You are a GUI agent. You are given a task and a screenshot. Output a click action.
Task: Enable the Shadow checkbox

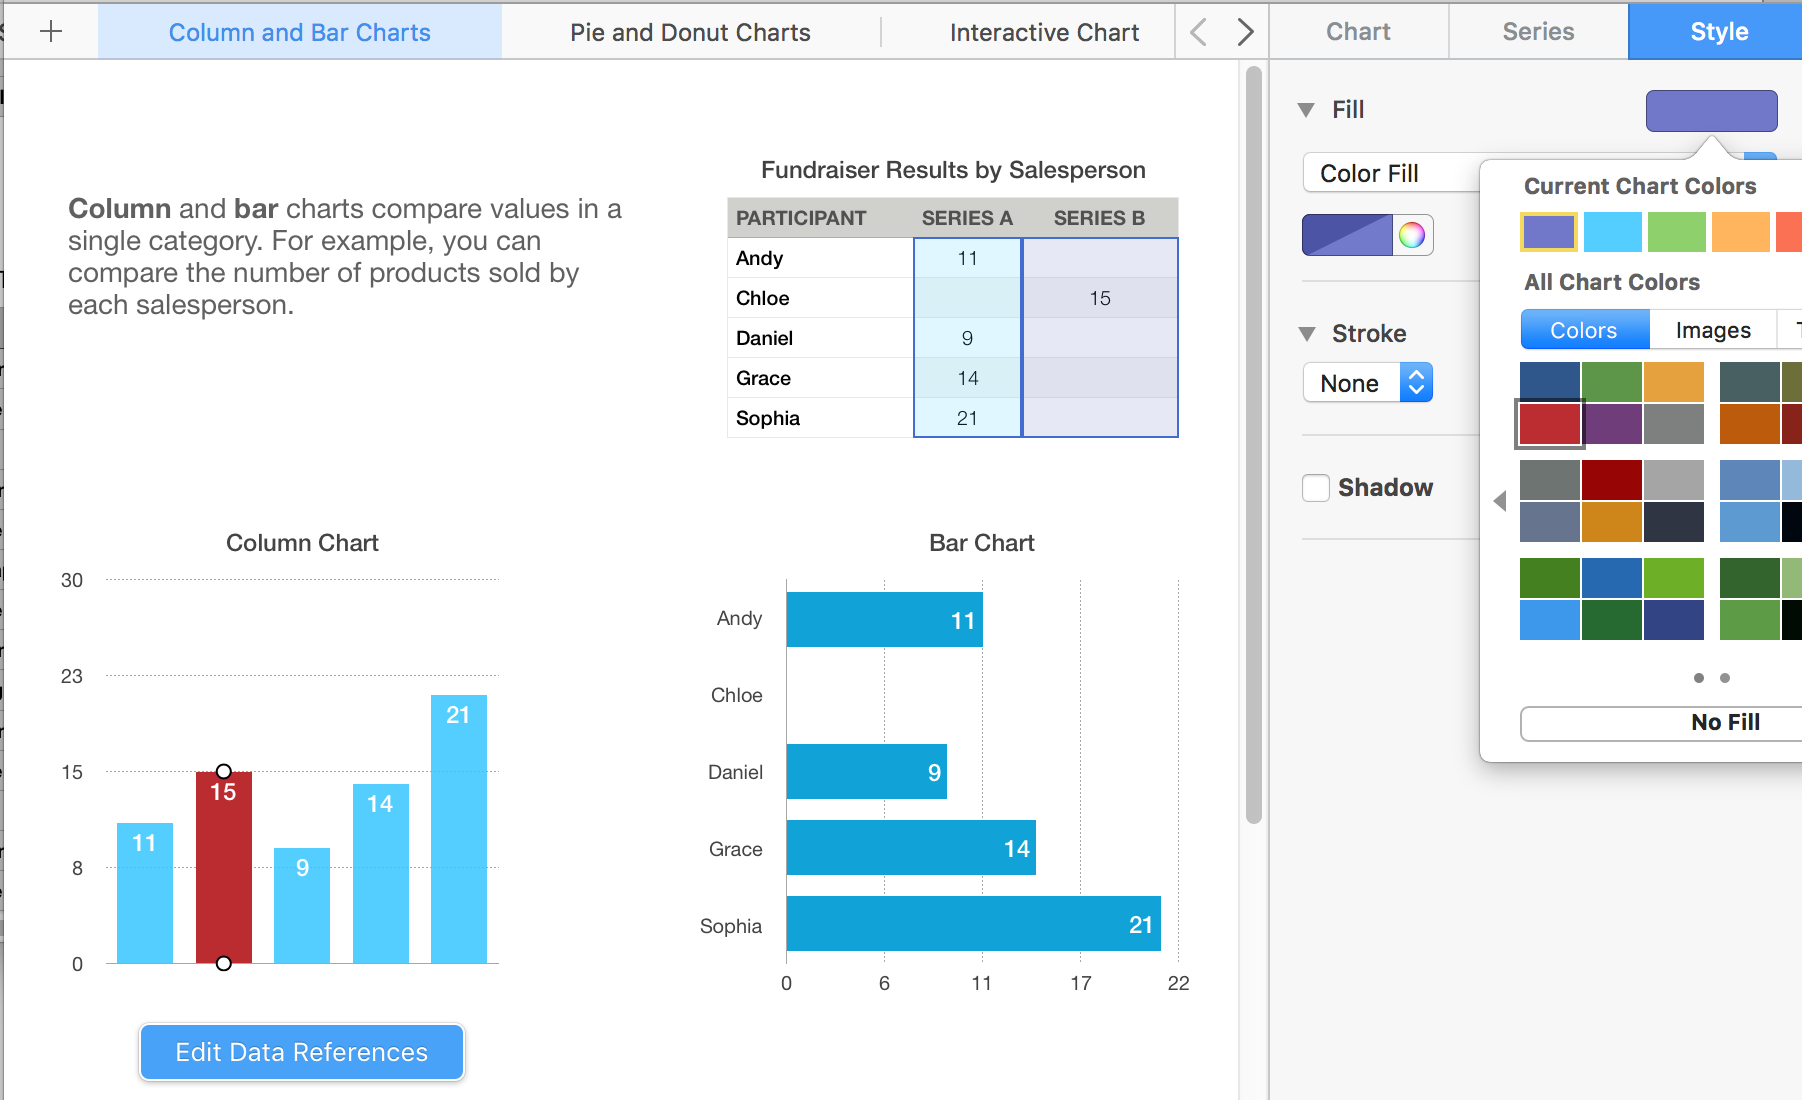tap(1316, 488)
